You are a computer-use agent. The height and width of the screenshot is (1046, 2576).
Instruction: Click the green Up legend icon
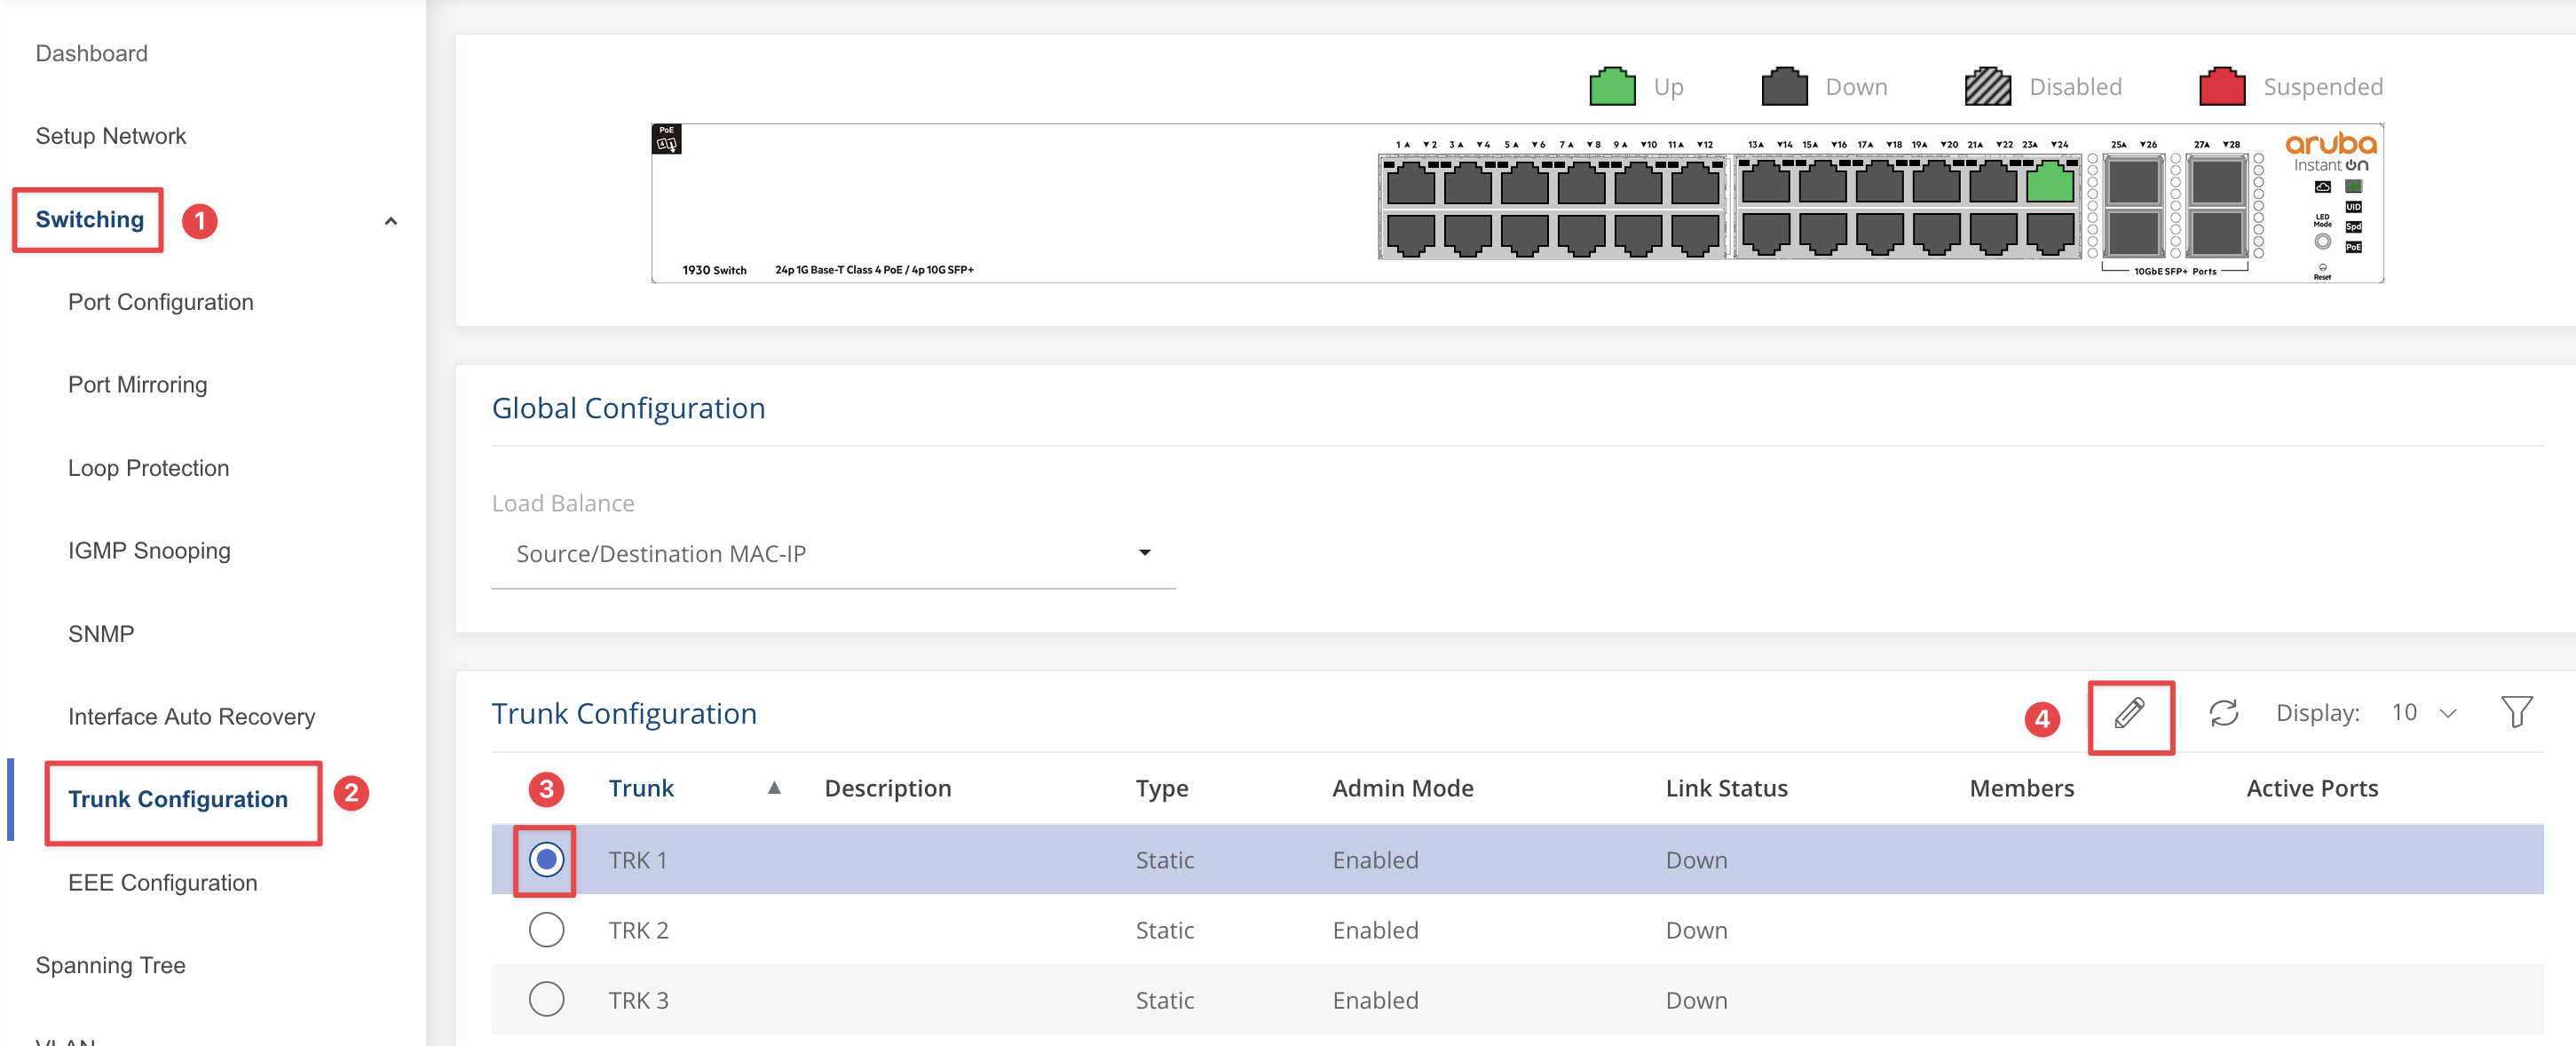(x=1612, y=86)
